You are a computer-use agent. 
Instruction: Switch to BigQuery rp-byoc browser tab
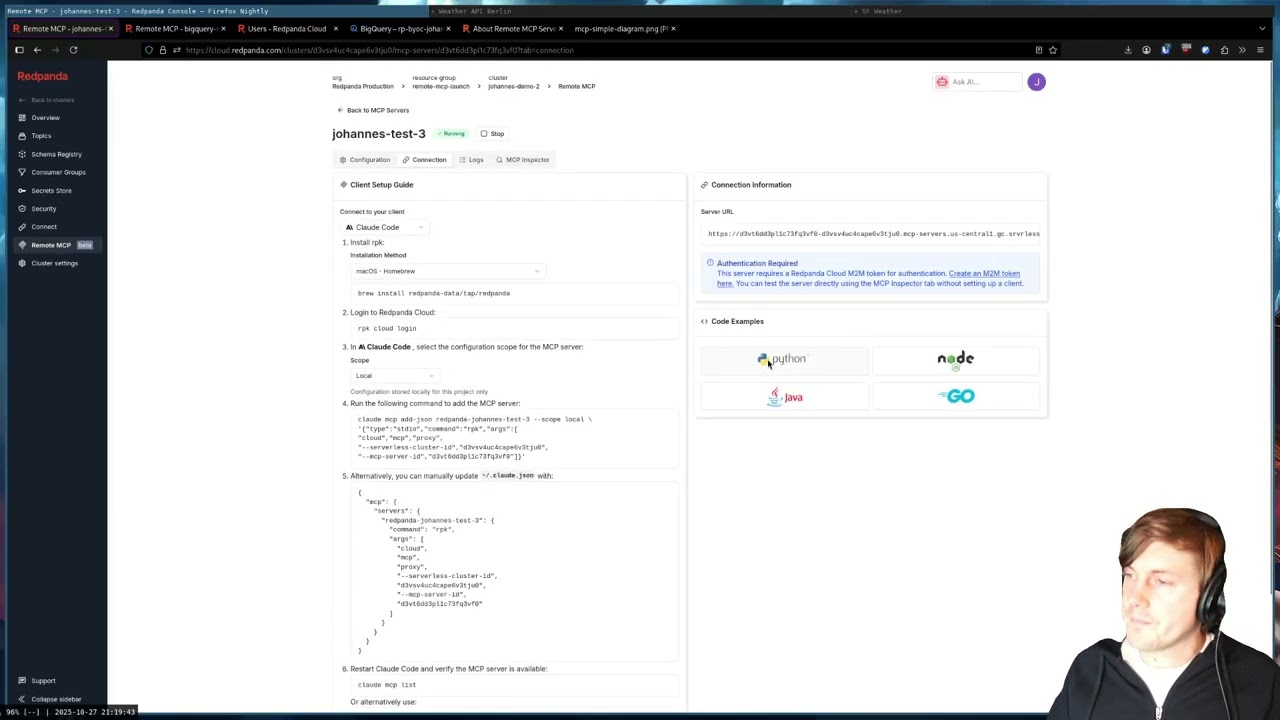[399, 29]
